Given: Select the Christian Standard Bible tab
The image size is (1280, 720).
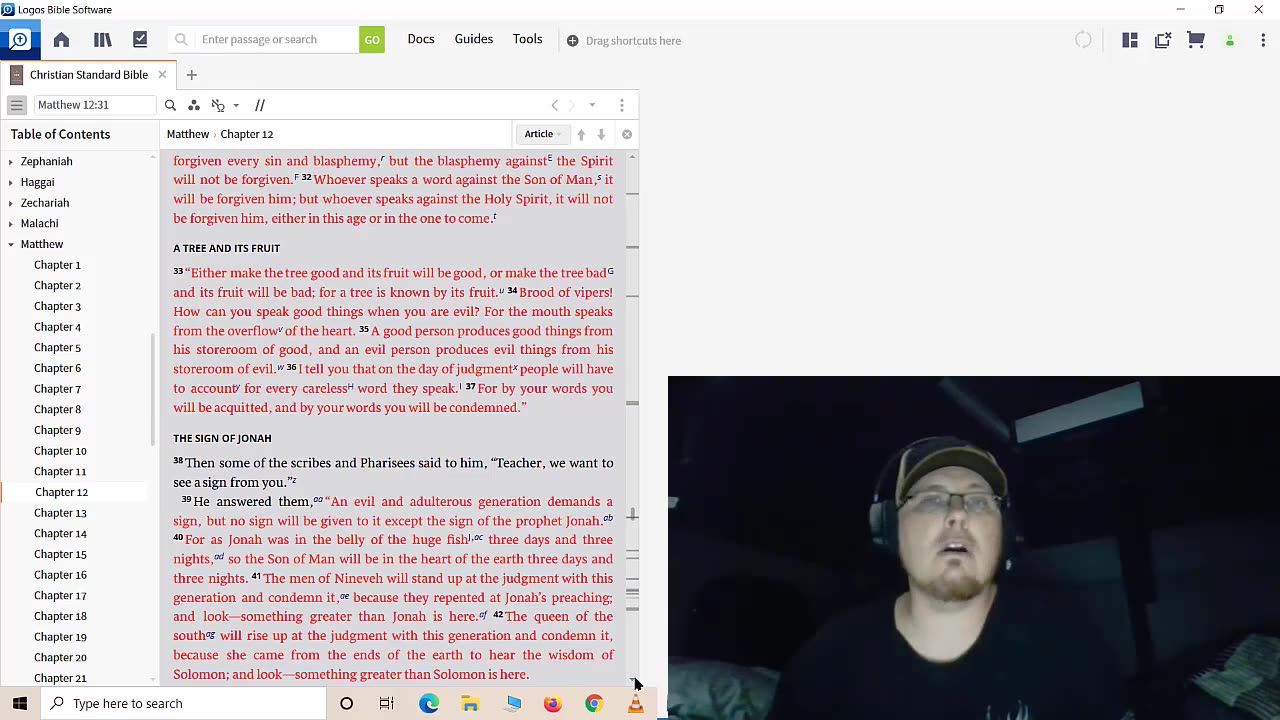Looking at the screenshot, I should (x=88, y=75).
